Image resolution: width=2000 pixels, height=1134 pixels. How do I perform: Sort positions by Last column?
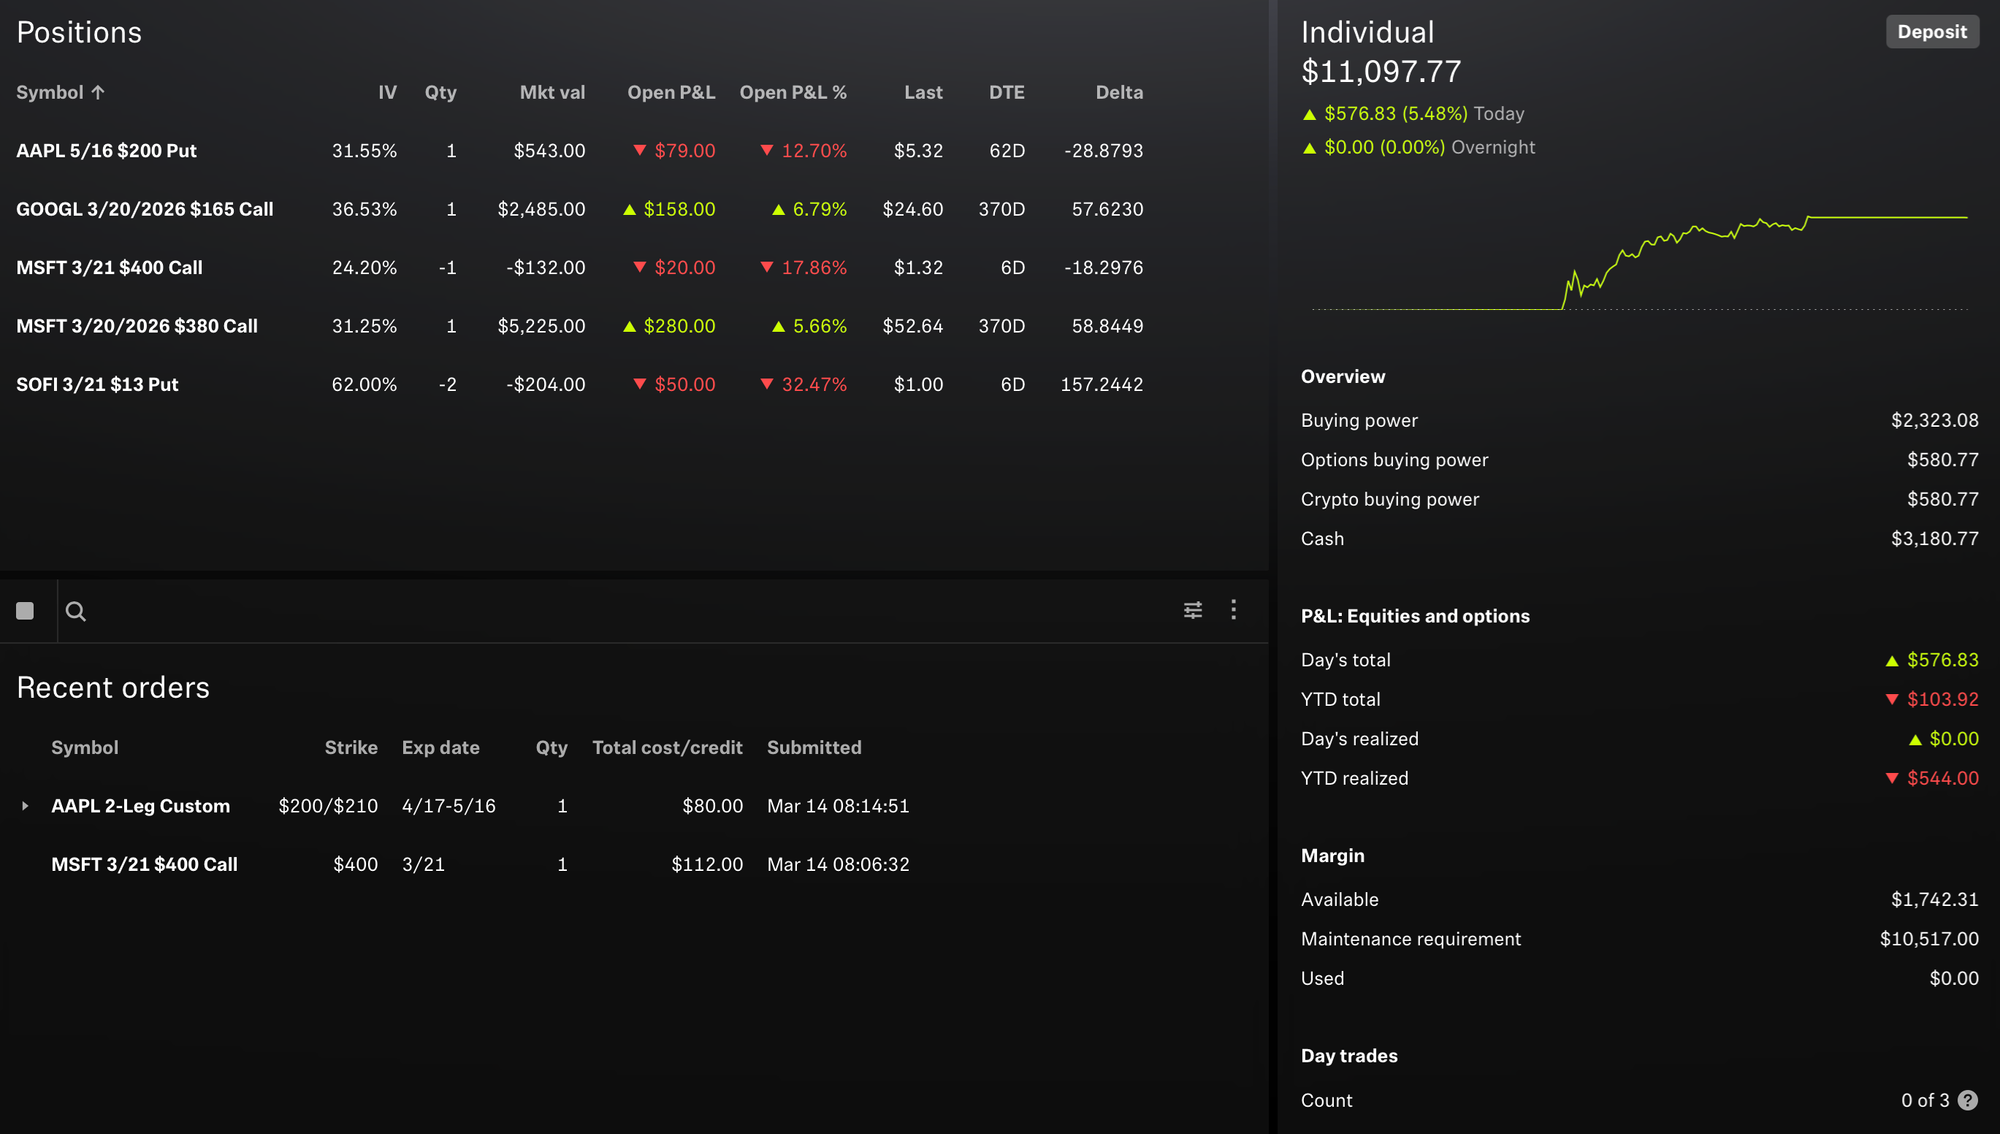924,92
